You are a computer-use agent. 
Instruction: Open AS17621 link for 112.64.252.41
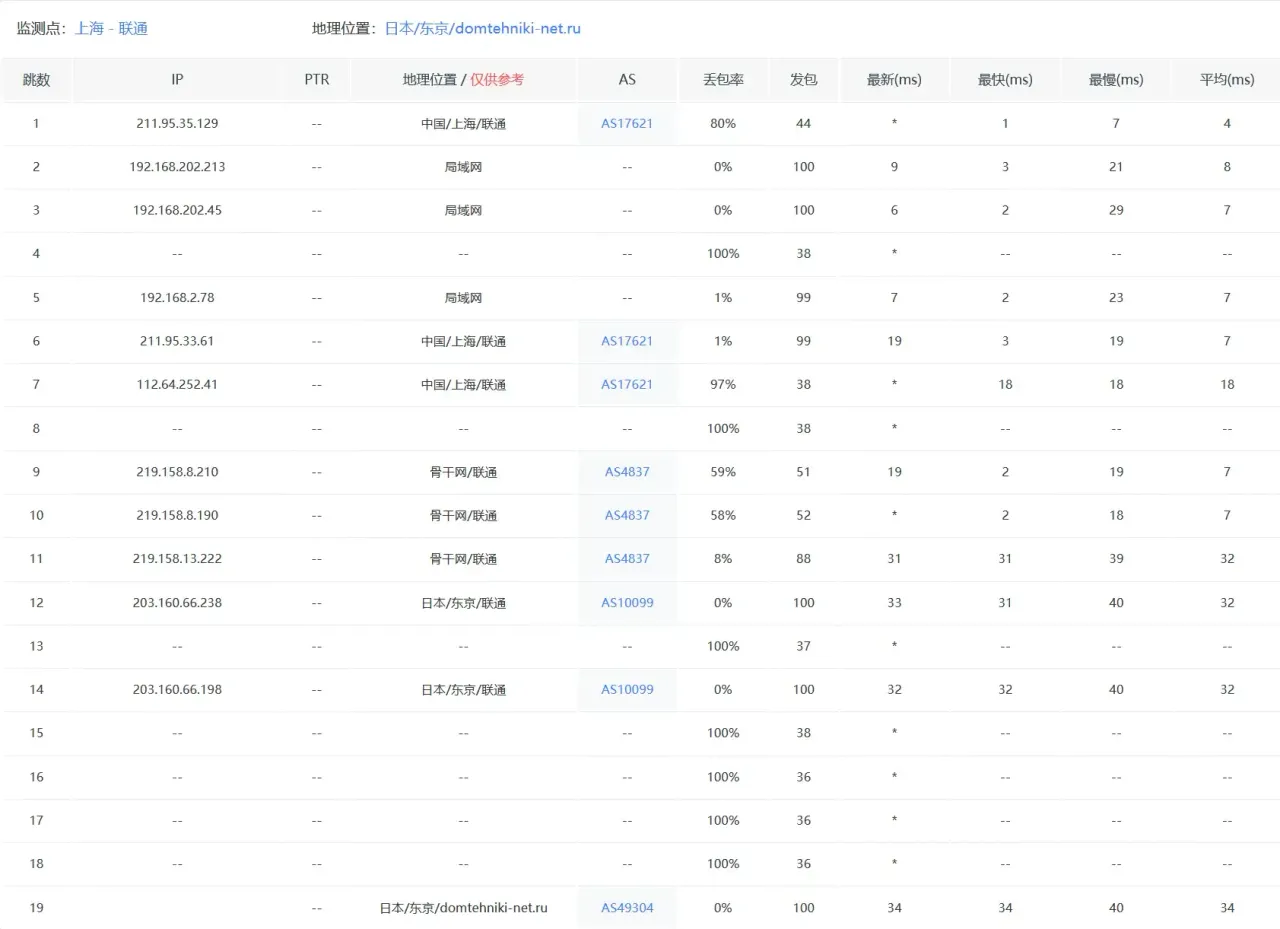[x=627, y=385]
